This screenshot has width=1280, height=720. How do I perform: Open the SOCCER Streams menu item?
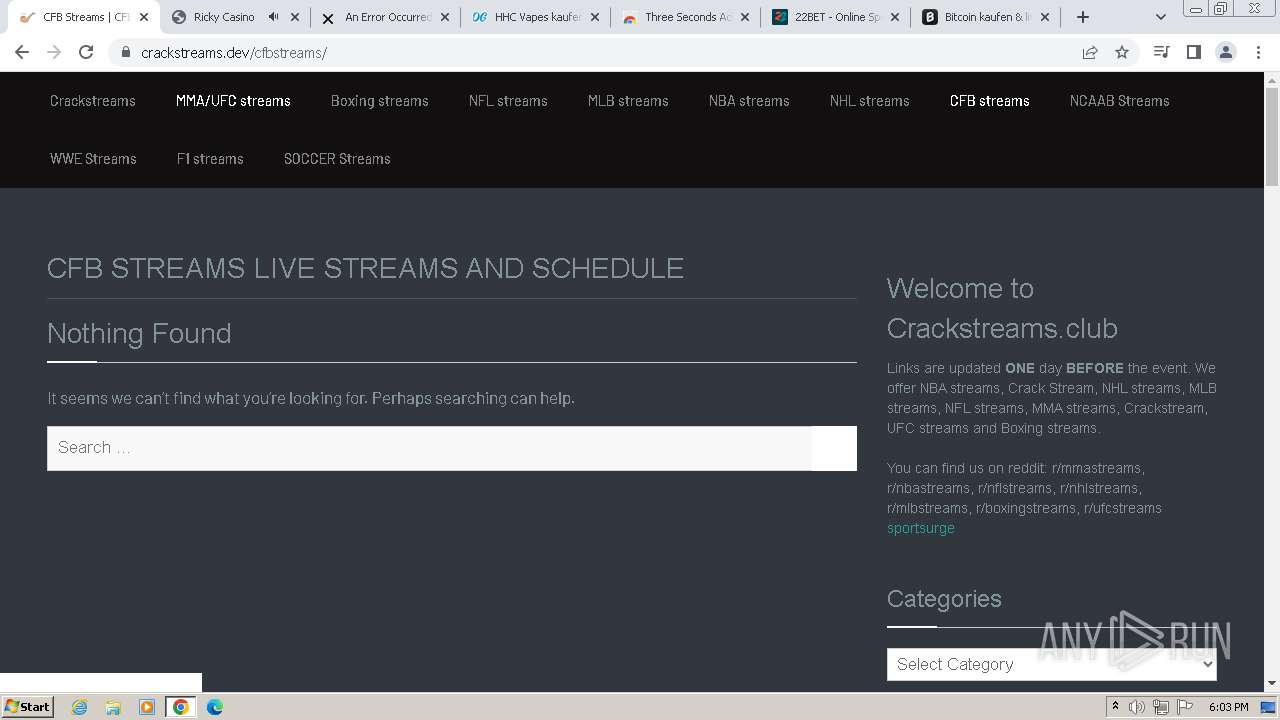[337, 159]
